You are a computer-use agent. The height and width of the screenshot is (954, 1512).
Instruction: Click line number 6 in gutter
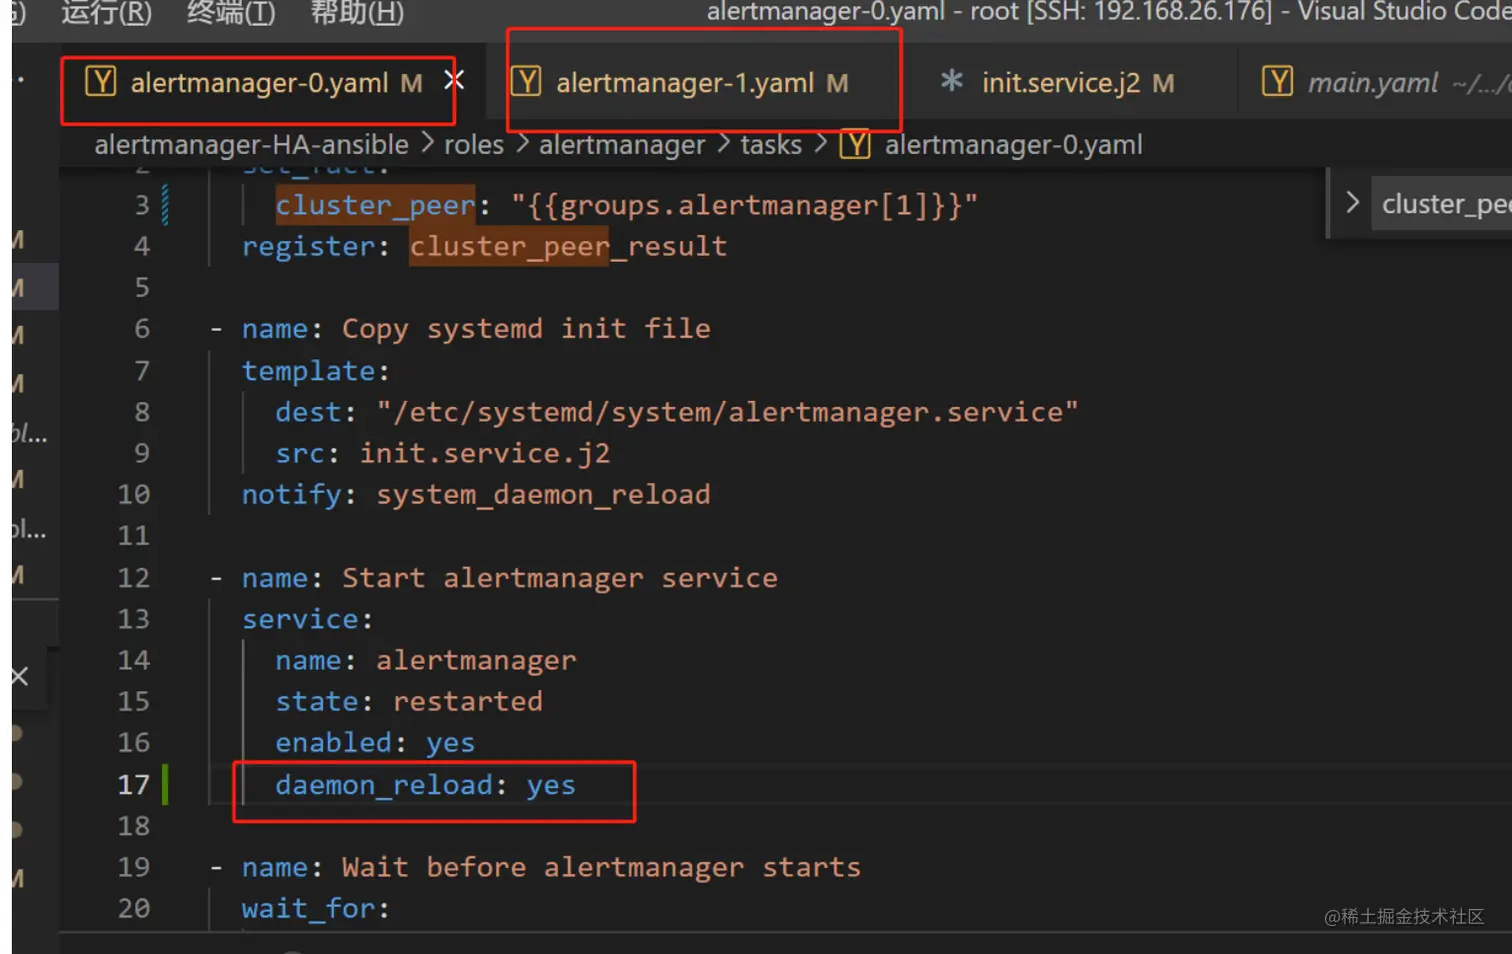(x=141, y=329)
